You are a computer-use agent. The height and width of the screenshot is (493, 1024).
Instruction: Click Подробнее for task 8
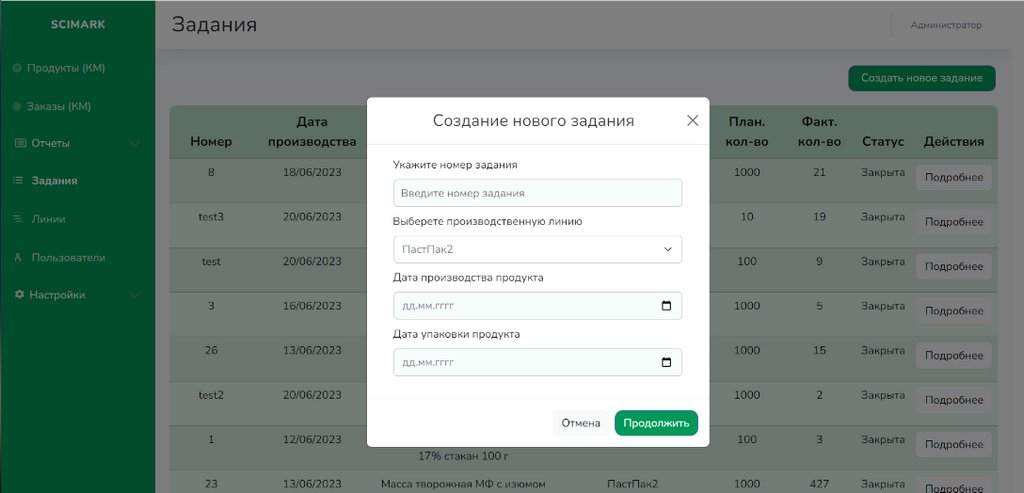(953, 178)
